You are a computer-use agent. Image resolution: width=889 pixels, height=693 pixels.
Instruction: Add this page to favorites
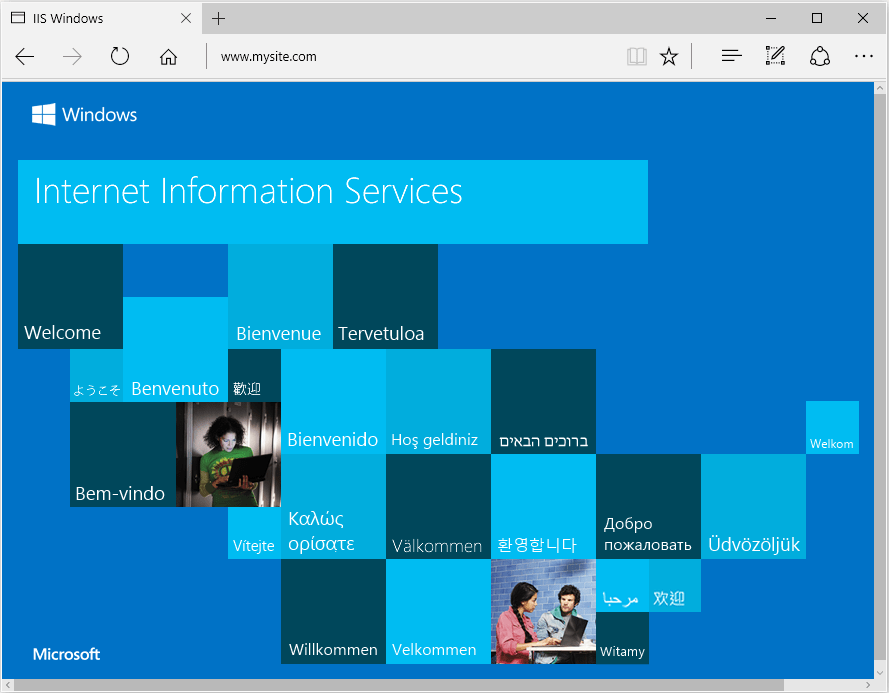(668, 56)
